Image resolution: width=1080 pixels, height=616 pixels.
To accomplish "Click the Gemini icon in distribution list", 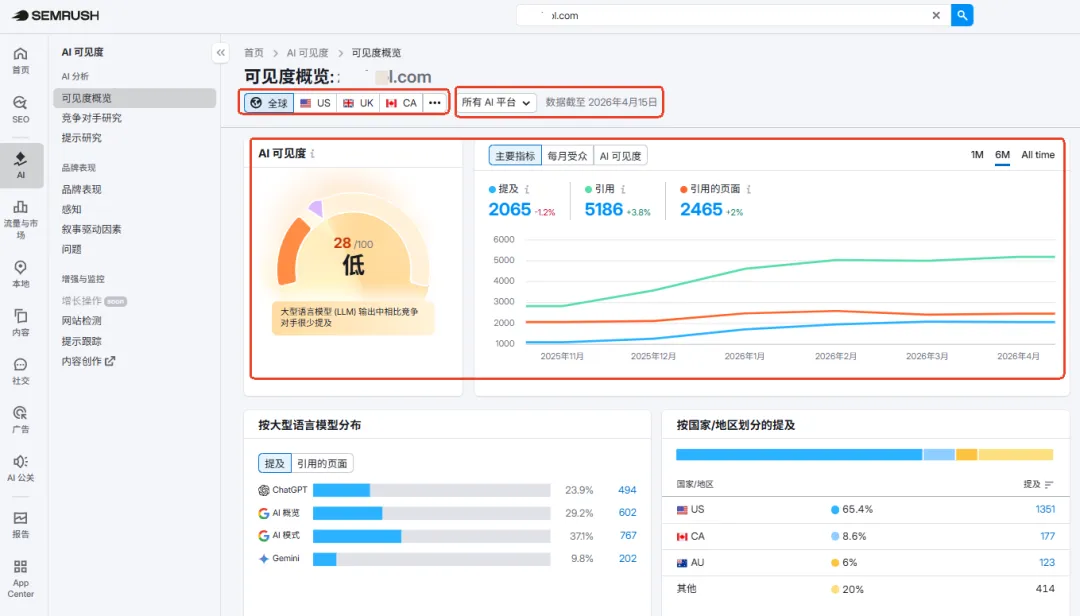I will pos(263,559).
